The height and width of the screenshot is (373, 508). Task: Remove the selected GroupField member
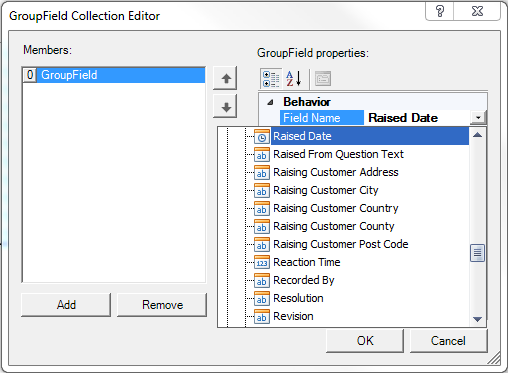click(162, 305)
